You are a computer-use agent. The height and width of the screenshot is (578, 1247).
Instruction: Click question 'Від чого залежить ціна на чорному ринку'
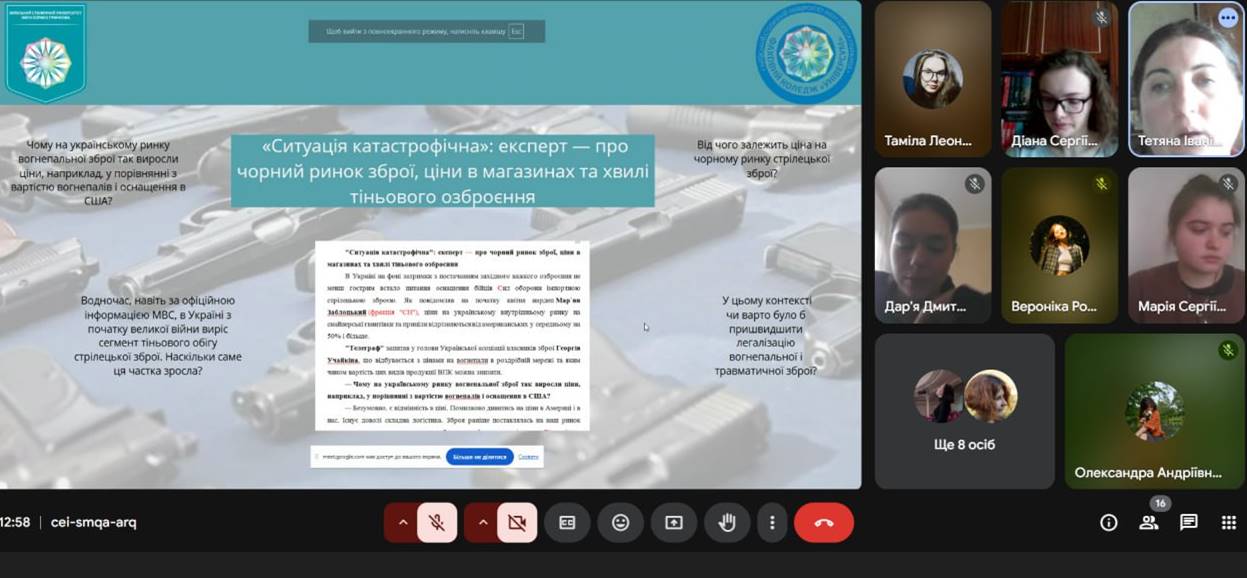pos(763,159)
